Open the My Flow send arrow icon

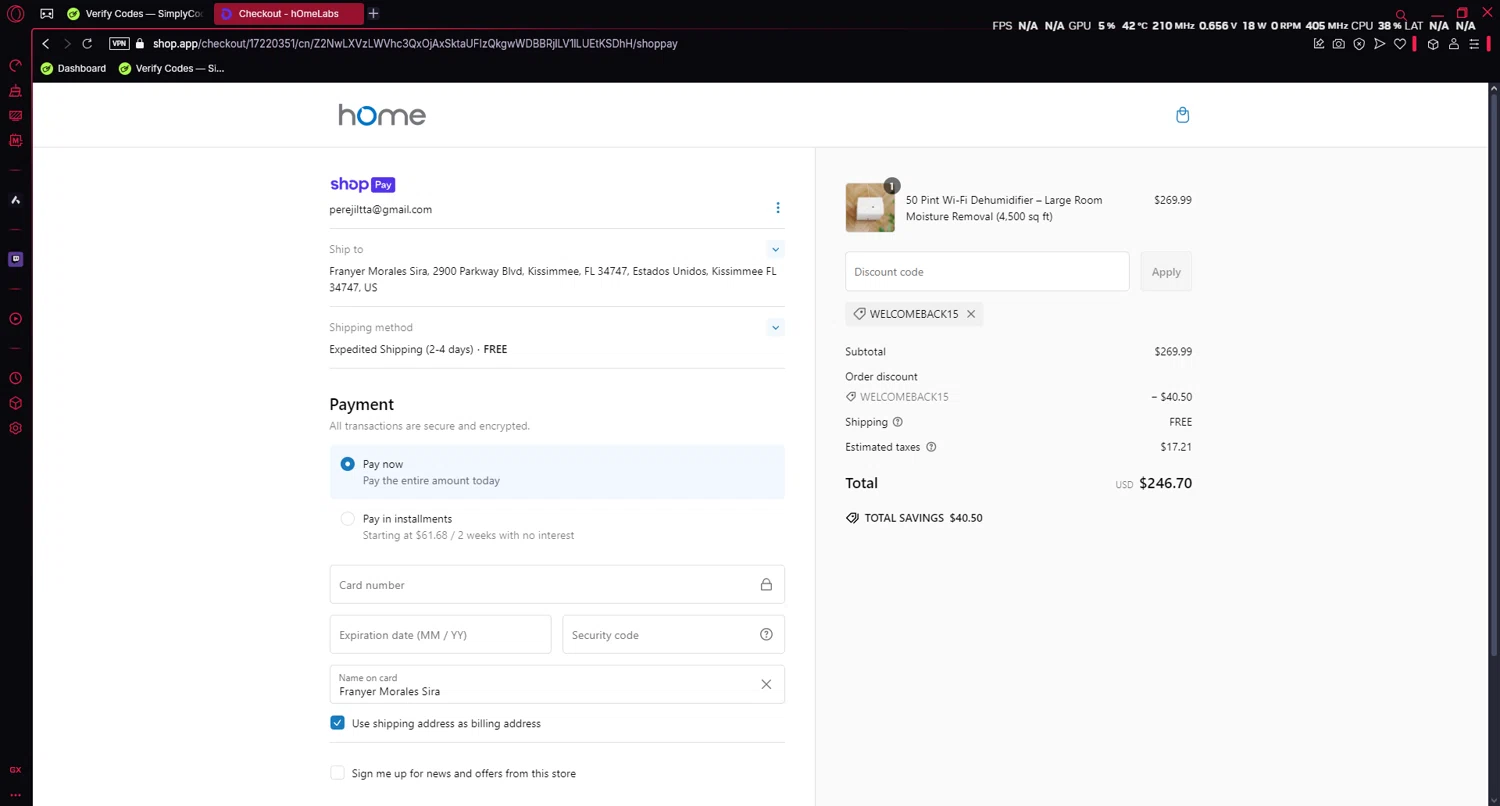tap(1380, 44)
